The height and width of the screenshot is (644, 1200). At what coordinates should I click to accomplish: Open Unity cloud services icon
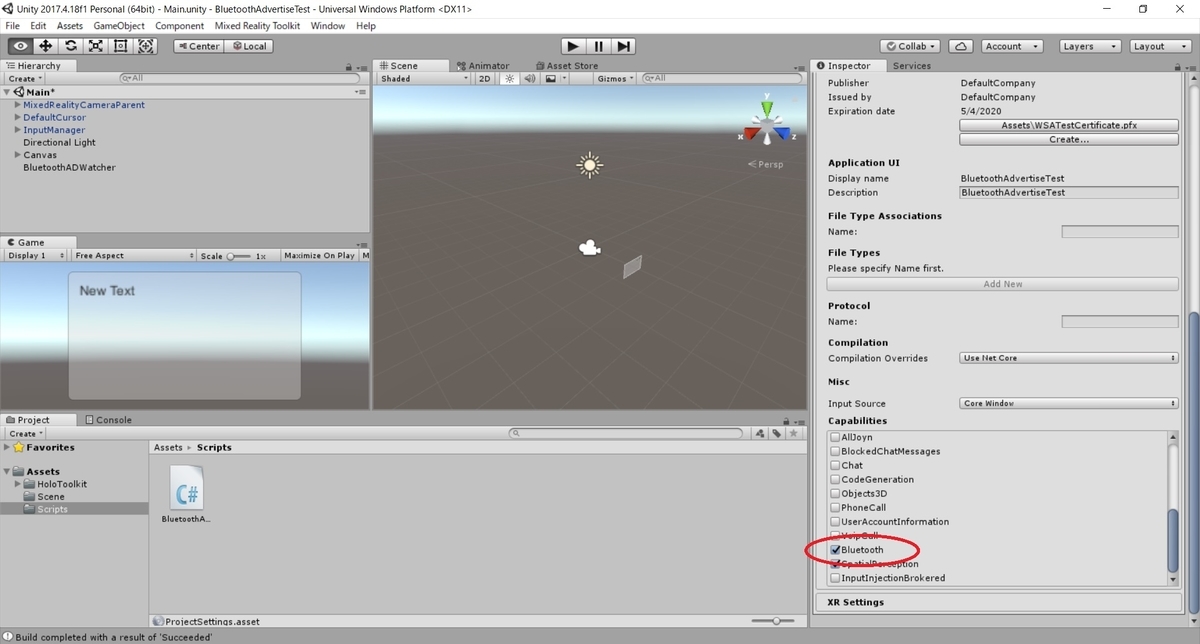[960, 46]
